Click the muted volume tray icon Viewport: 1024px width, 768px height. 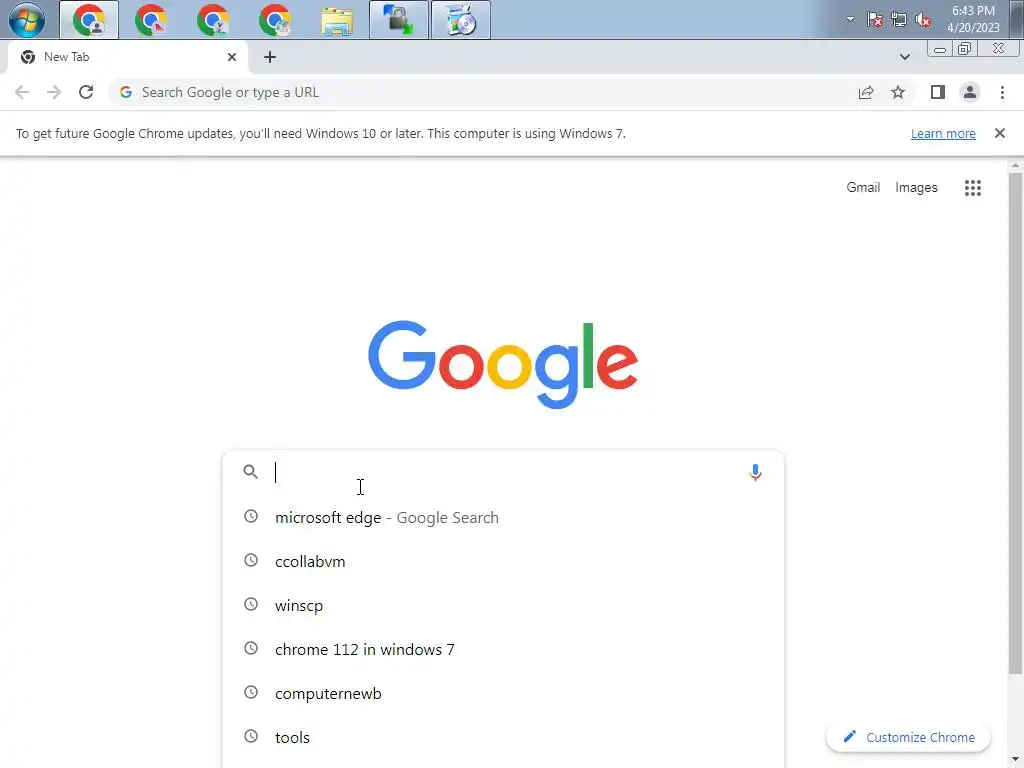[x=923, y=19]
